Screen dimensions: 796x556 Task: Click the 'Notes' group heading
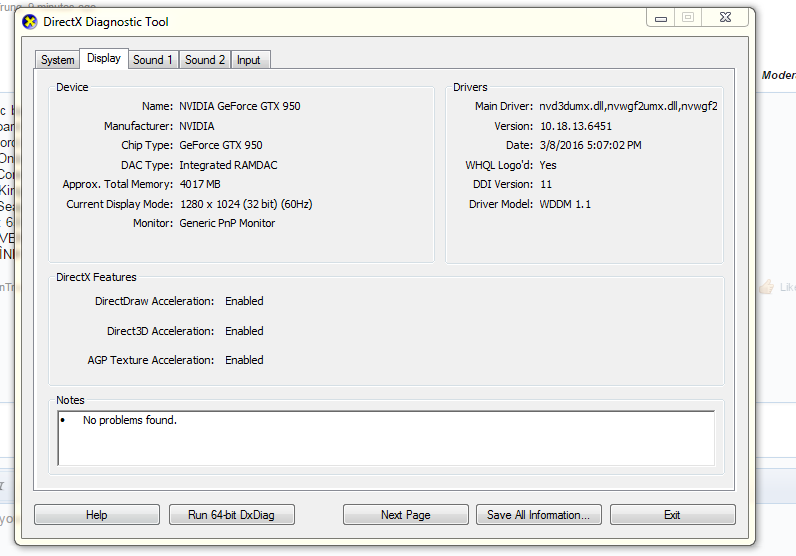[x=71, y=400]
